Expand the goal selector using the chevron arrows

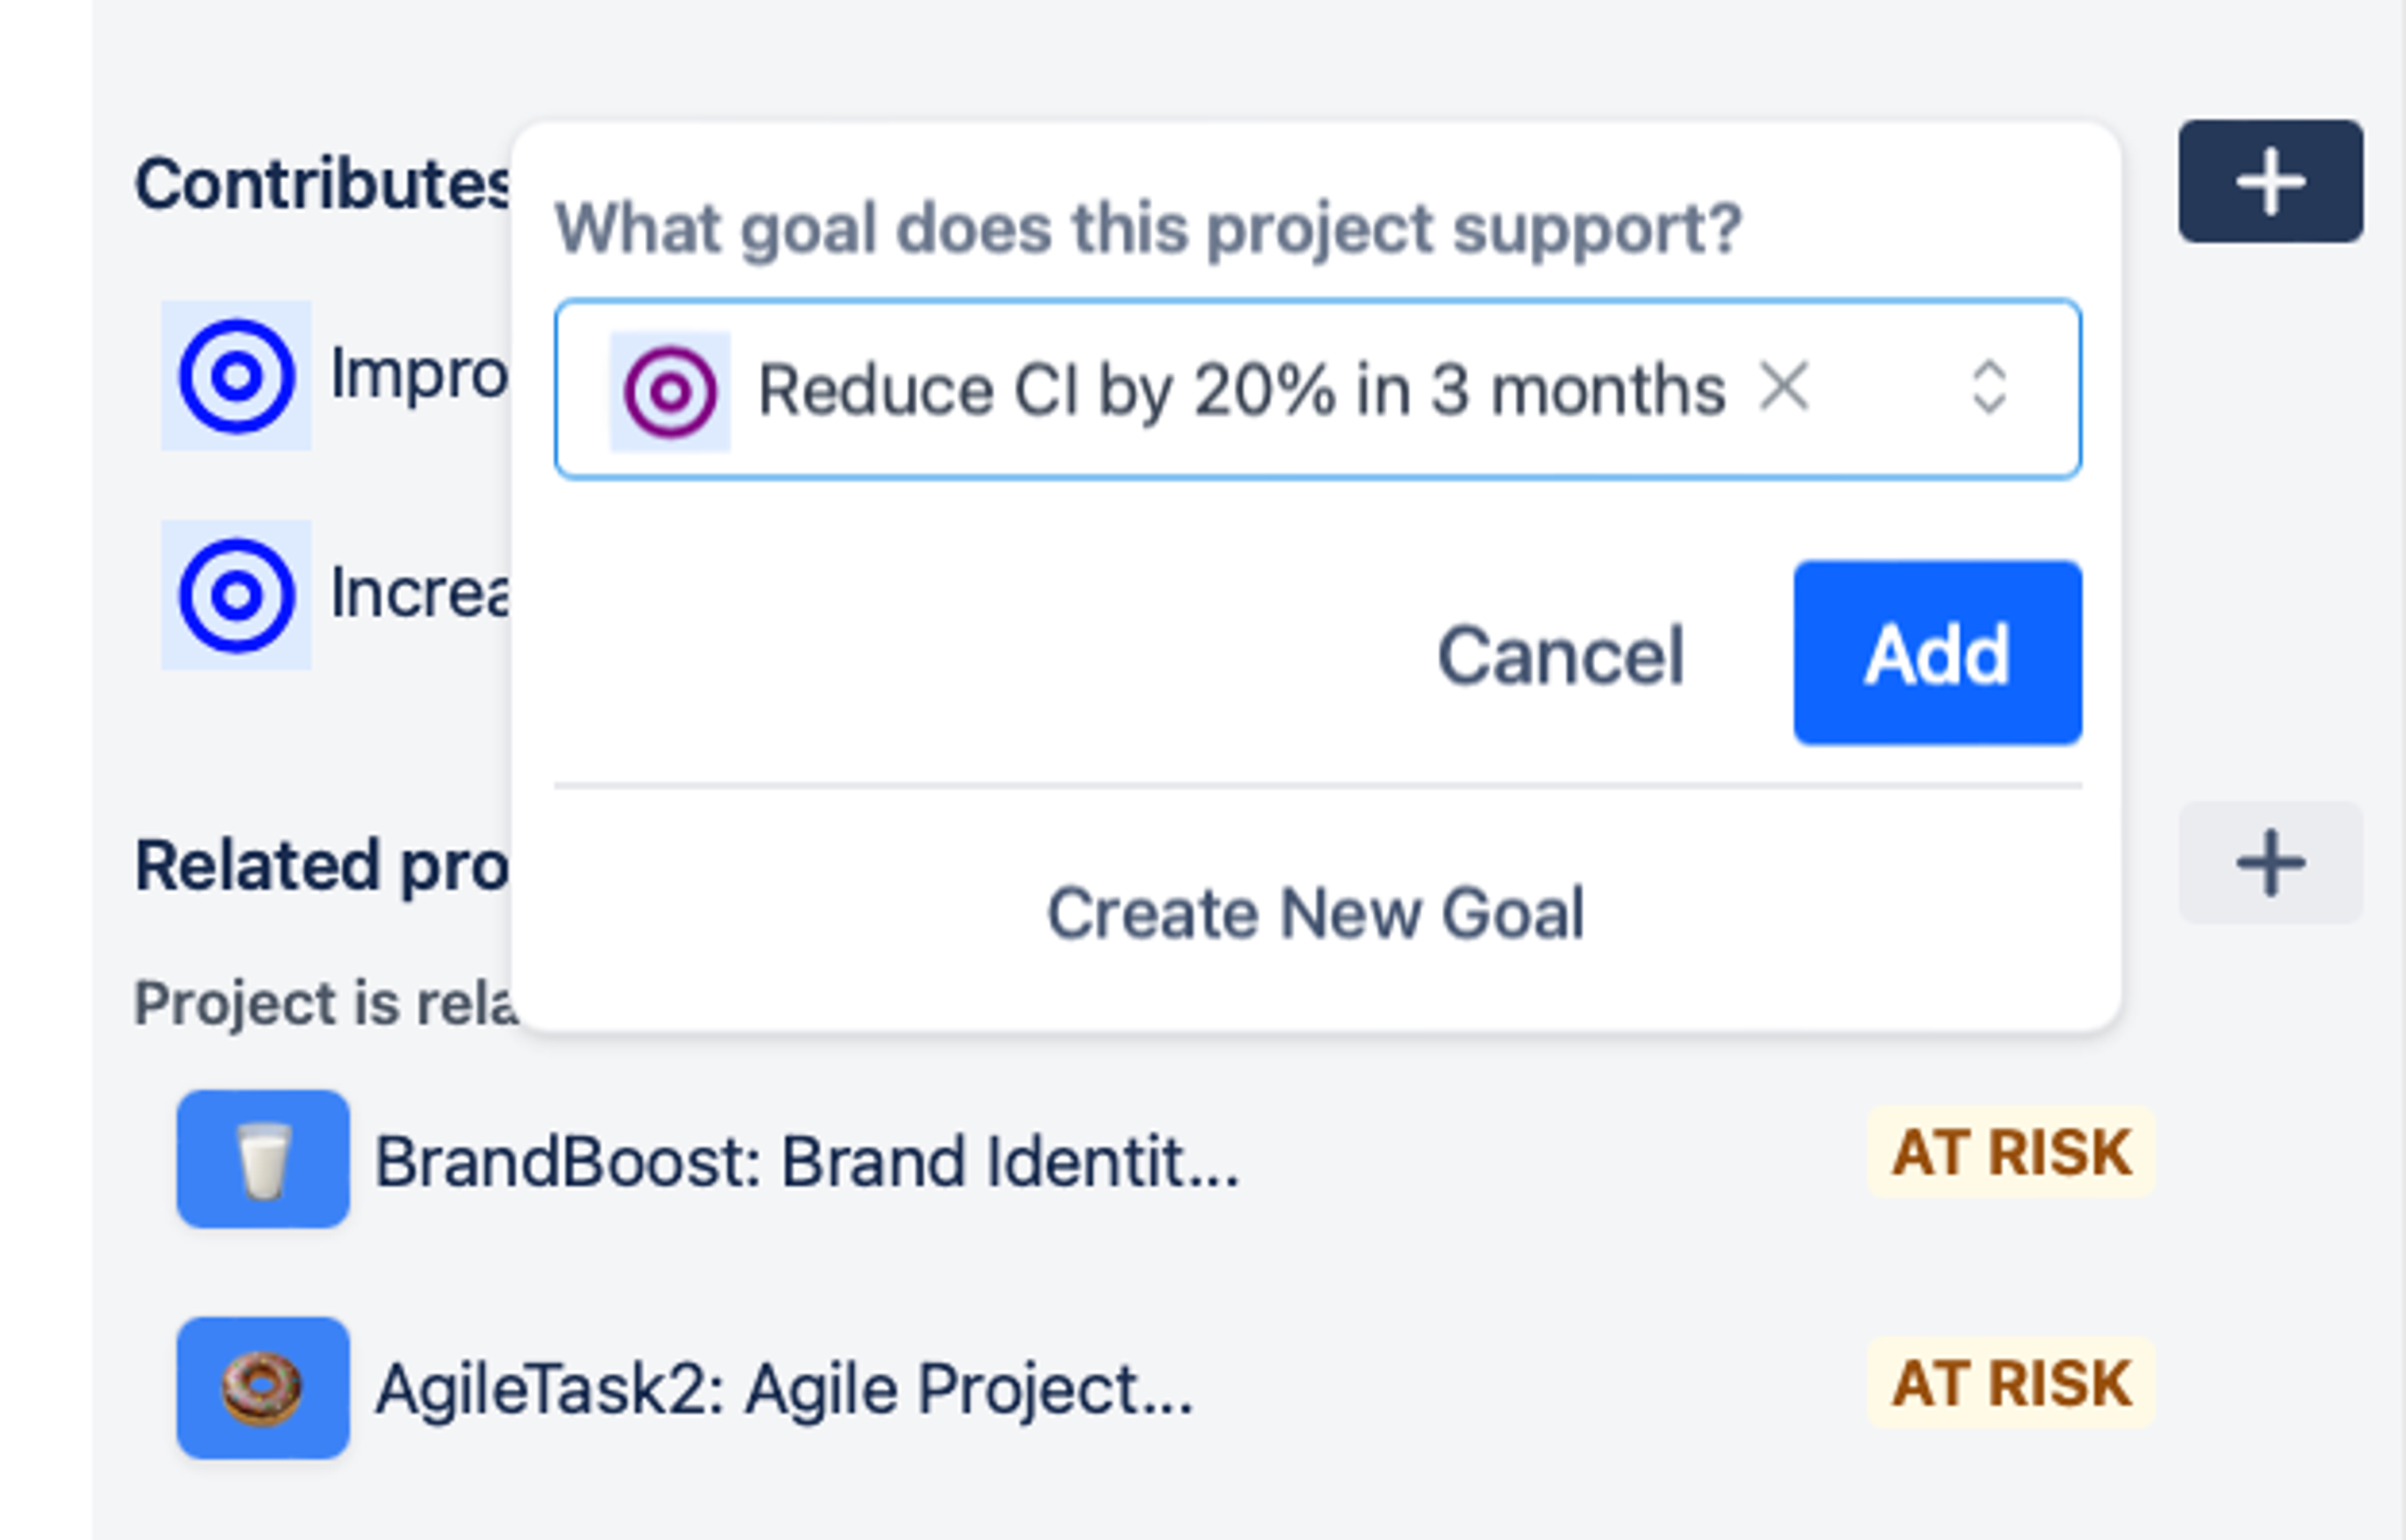pos(1989,387)
